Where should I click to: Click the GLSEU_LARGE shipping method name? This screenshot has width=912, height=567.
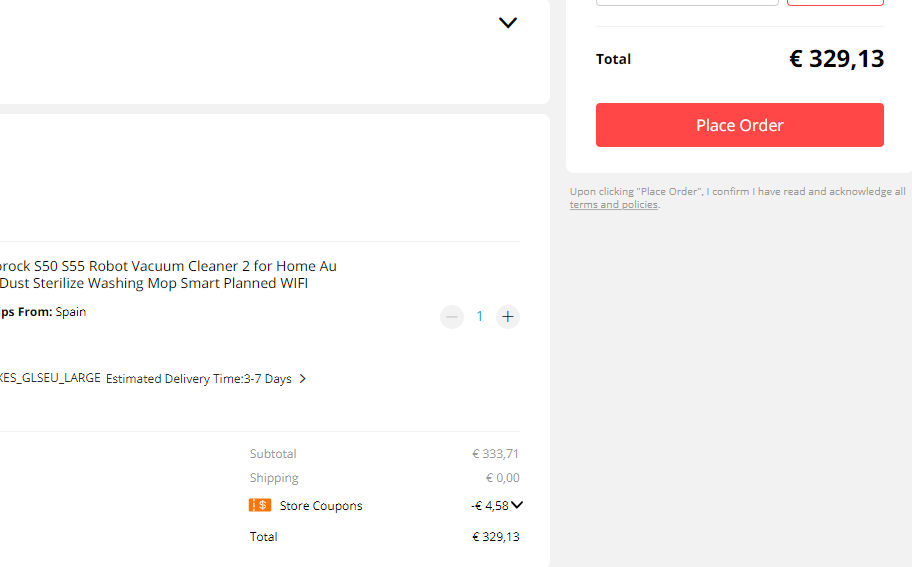point(50,379)
